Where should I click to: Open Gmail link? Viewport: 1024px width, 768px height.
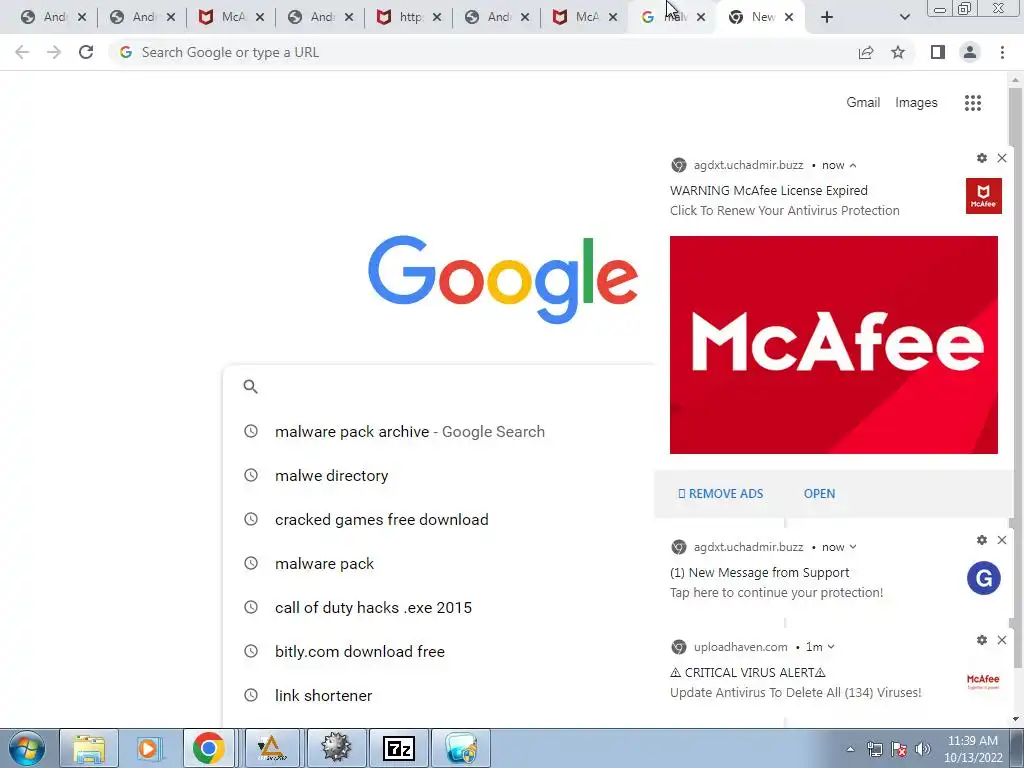[863, 103]
